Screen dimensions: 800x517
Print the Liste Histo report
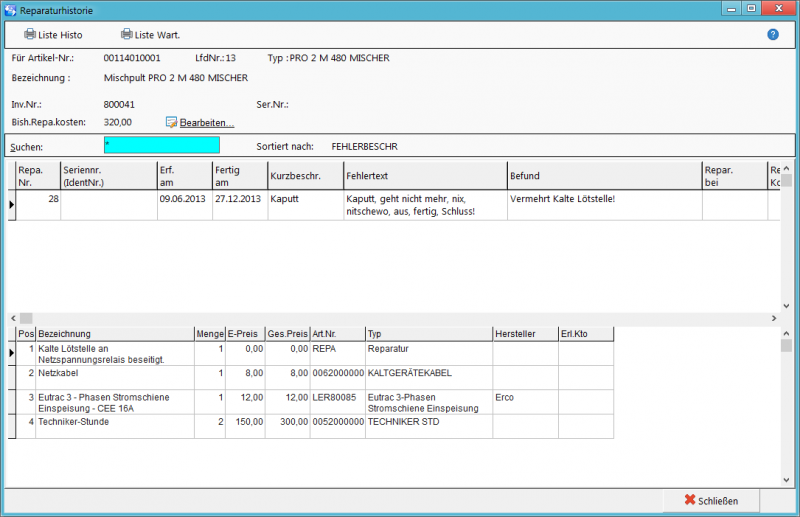(53, 35)
